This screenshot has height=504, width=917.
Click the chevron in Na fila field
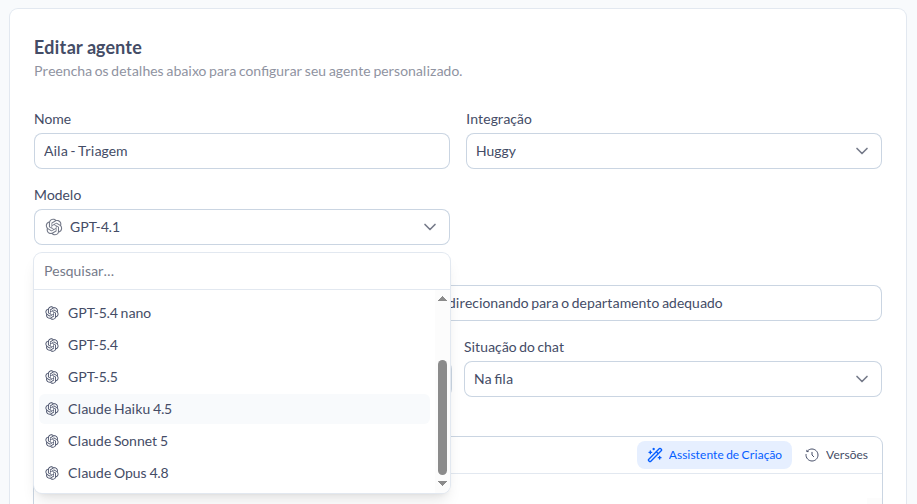pos(861,379)
